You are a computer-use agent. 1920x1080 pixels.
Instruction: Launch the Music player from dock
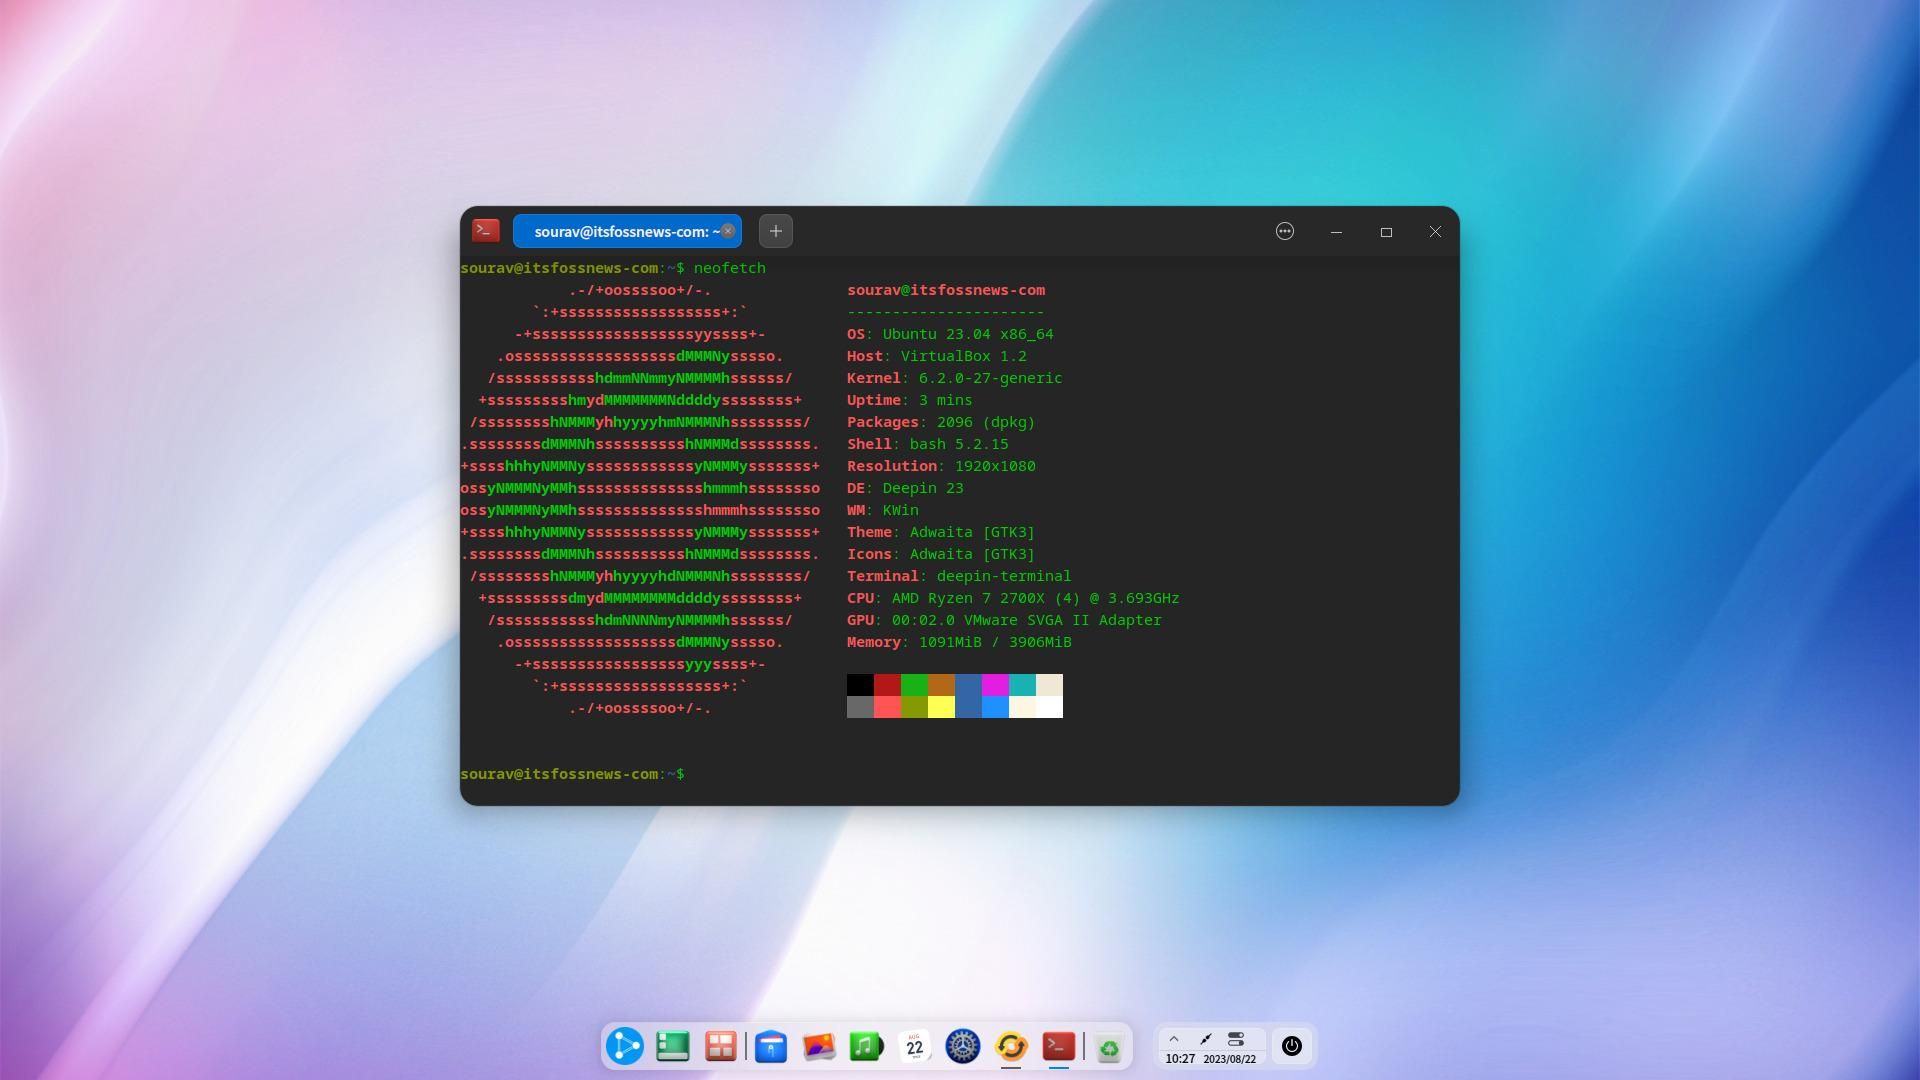coord(866,1047)
